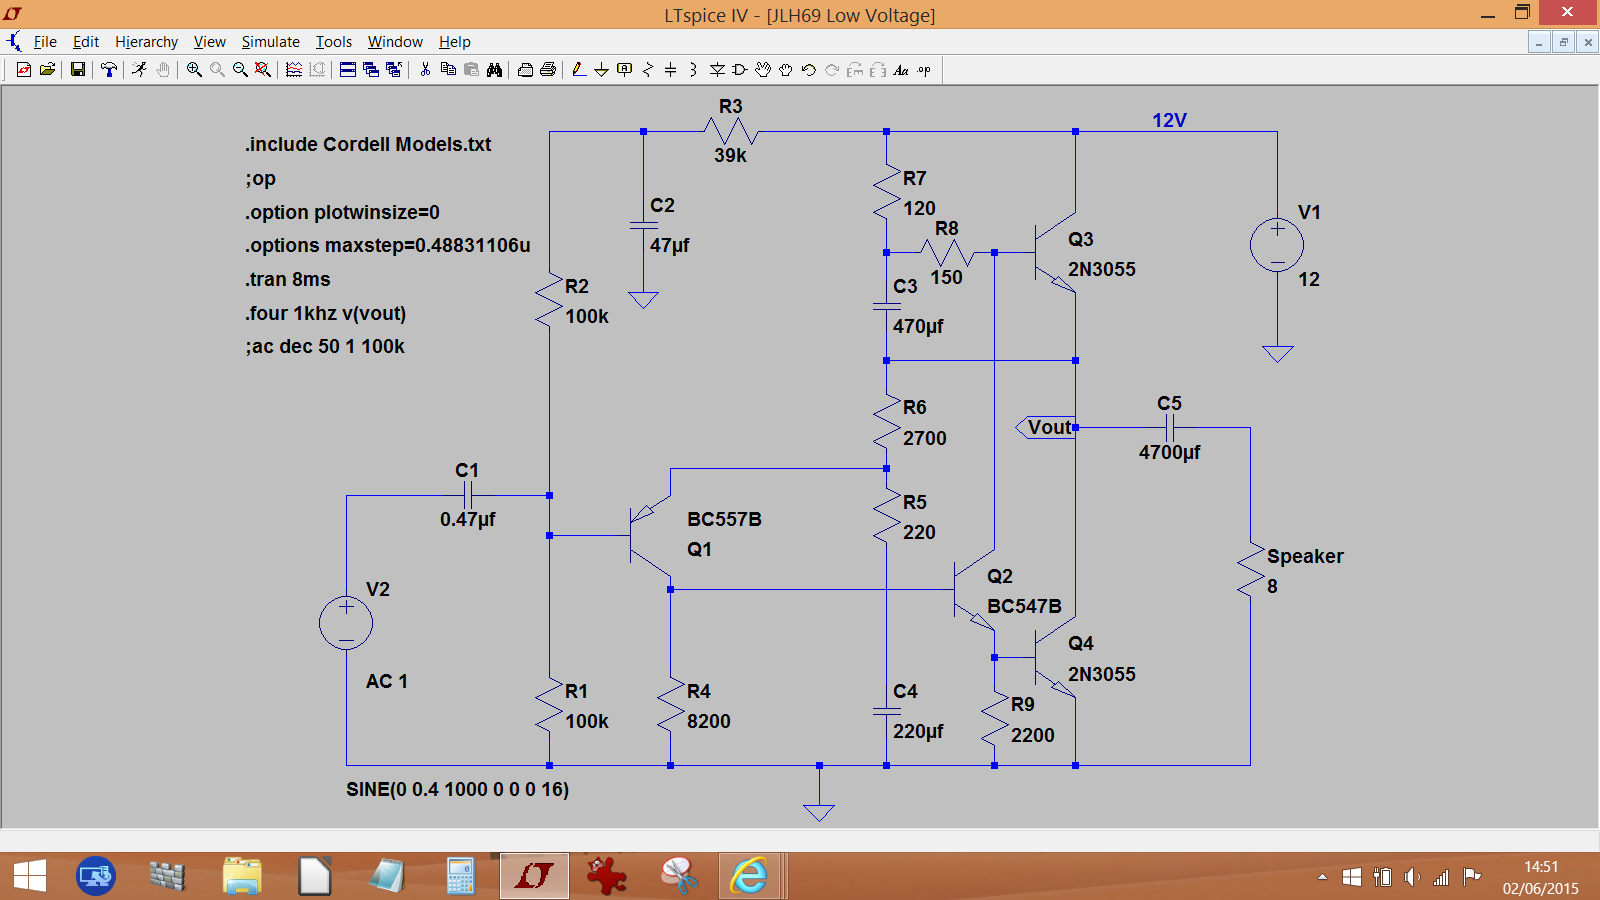Tile windows horizontally with the tile icon
Viewport: 1600px width, 900px height.
[x=348, y=70]
